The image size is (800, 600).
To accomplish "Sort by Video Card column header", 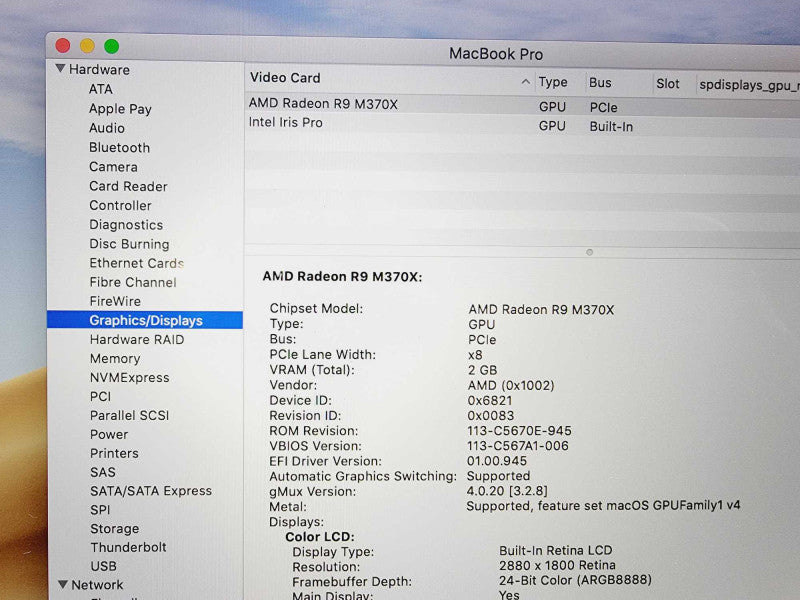I will click(x=285, y=78).
